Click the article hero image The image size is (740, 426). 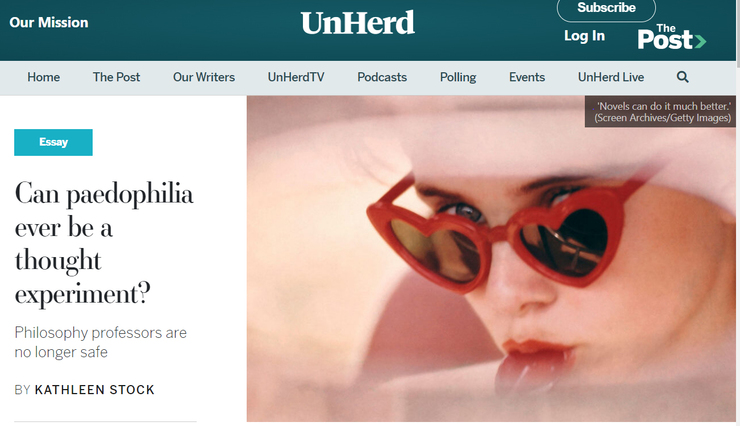[491, 259]
